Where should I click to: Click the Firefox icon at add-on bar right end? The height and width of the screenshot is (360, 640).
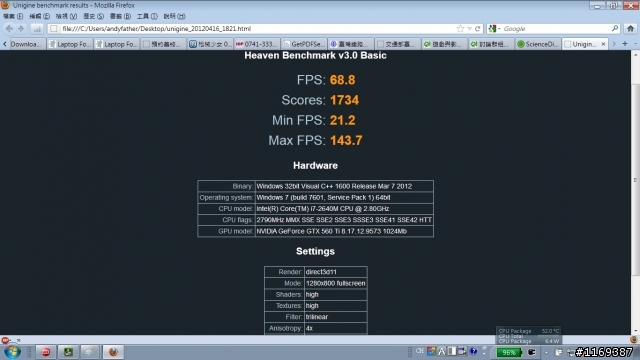(633, 340)
